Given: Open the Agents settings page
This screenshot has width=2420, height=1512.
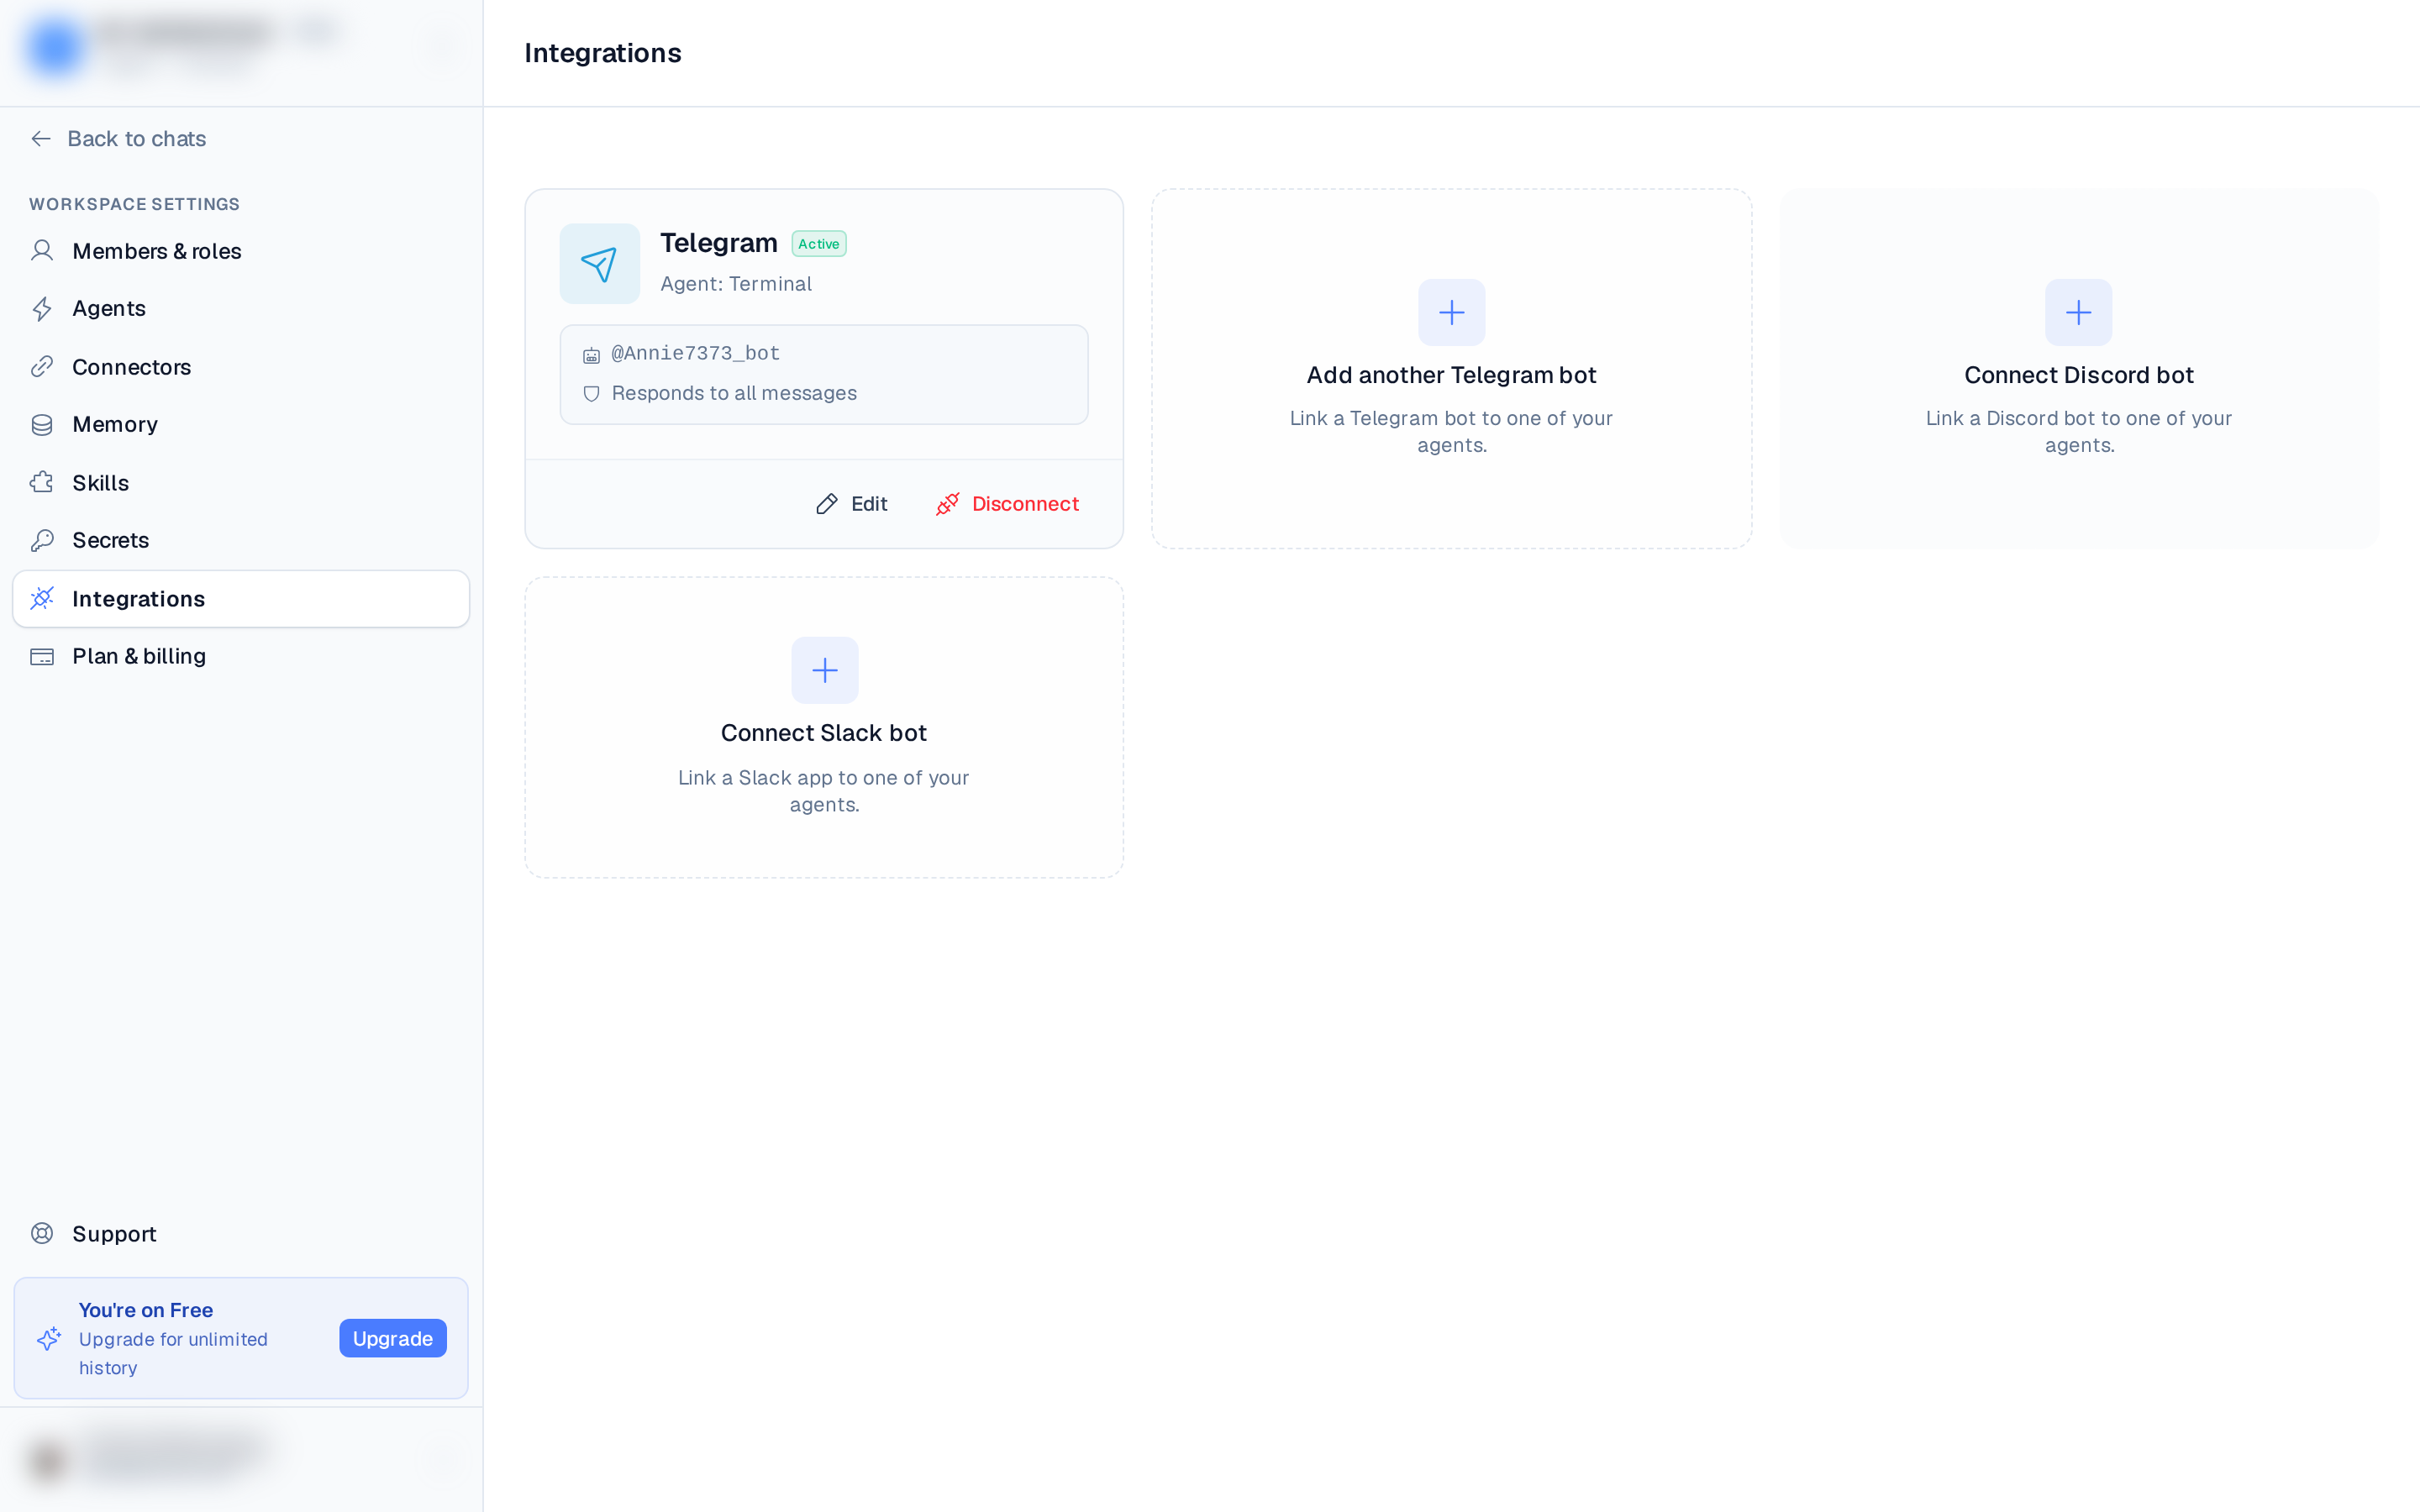Looking at the screenshot, I should pyautogui.click(x=241, y=309).
